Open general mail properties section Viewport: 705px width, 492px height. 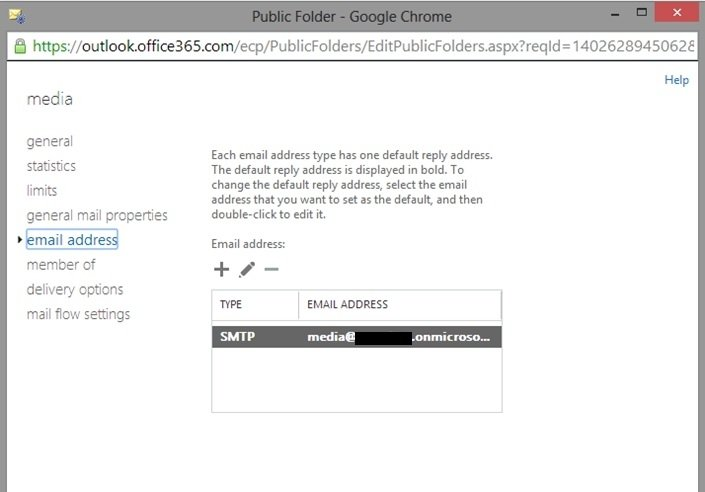click(97, 215)
